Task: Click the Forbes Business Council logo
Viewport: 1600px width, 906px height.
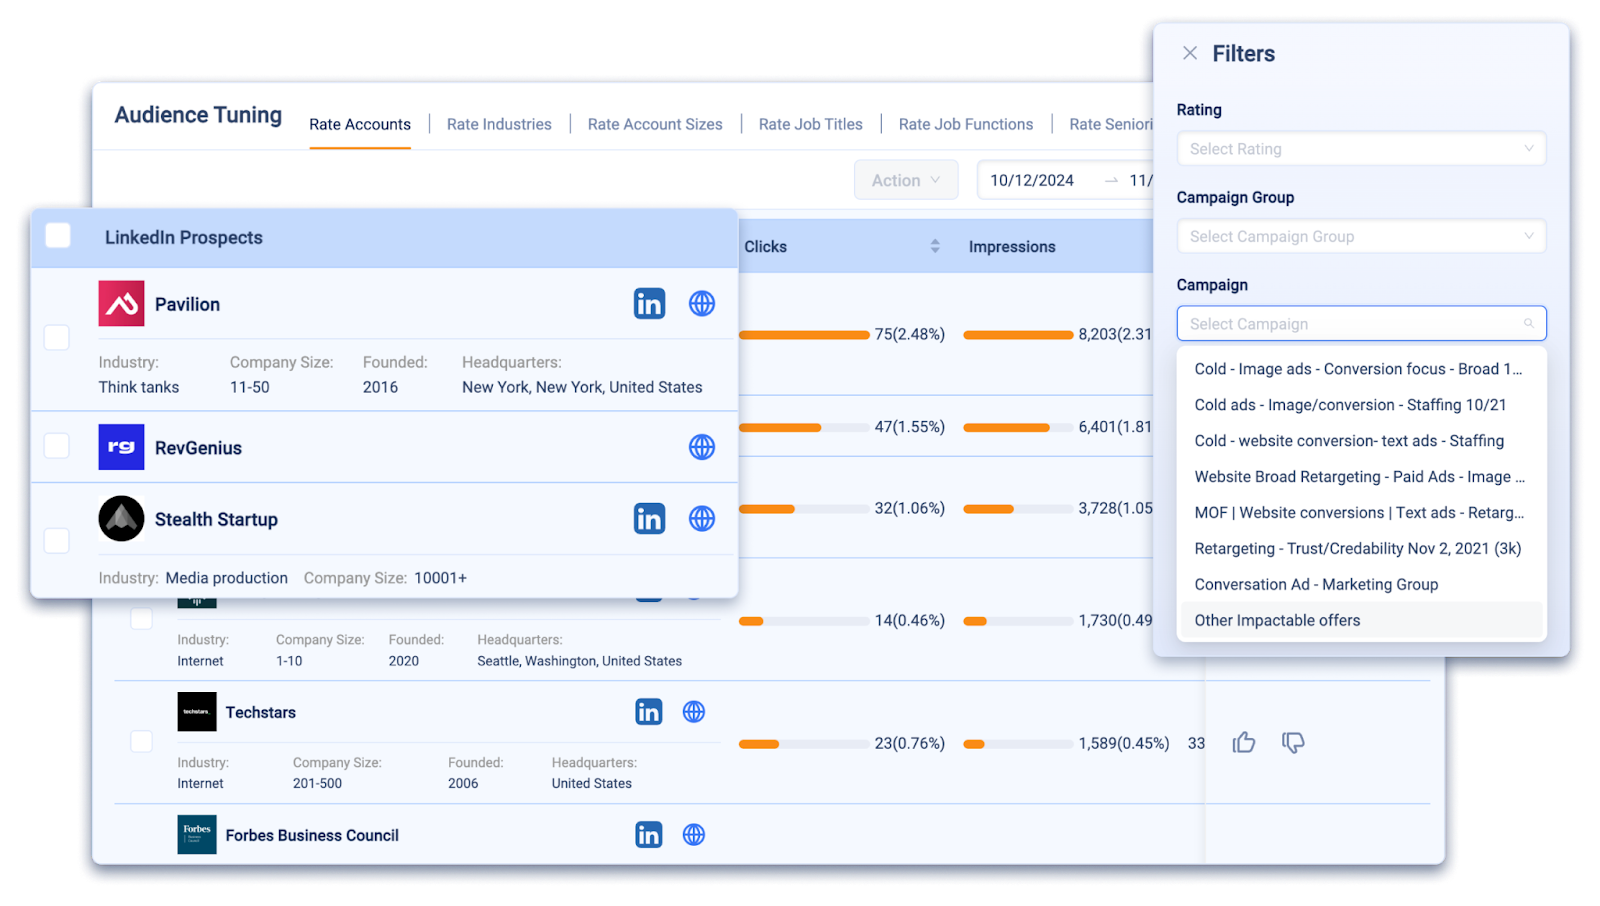Action: (x=197, y=835)
